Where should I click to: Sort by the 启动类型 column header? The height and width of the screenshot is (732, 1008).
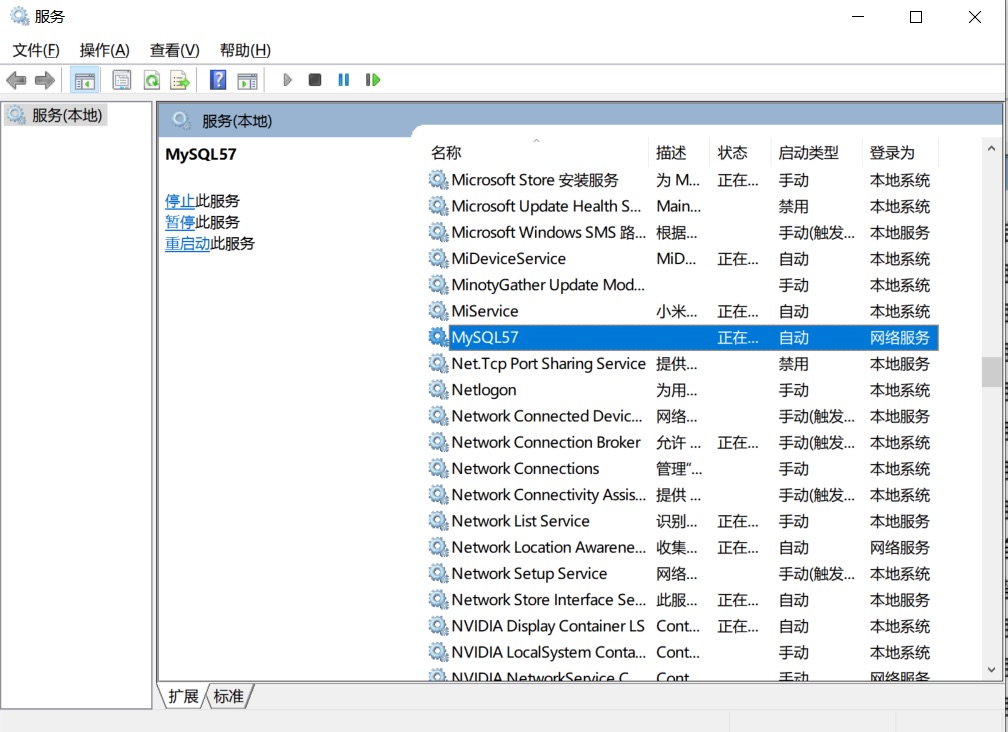point(816,152)
